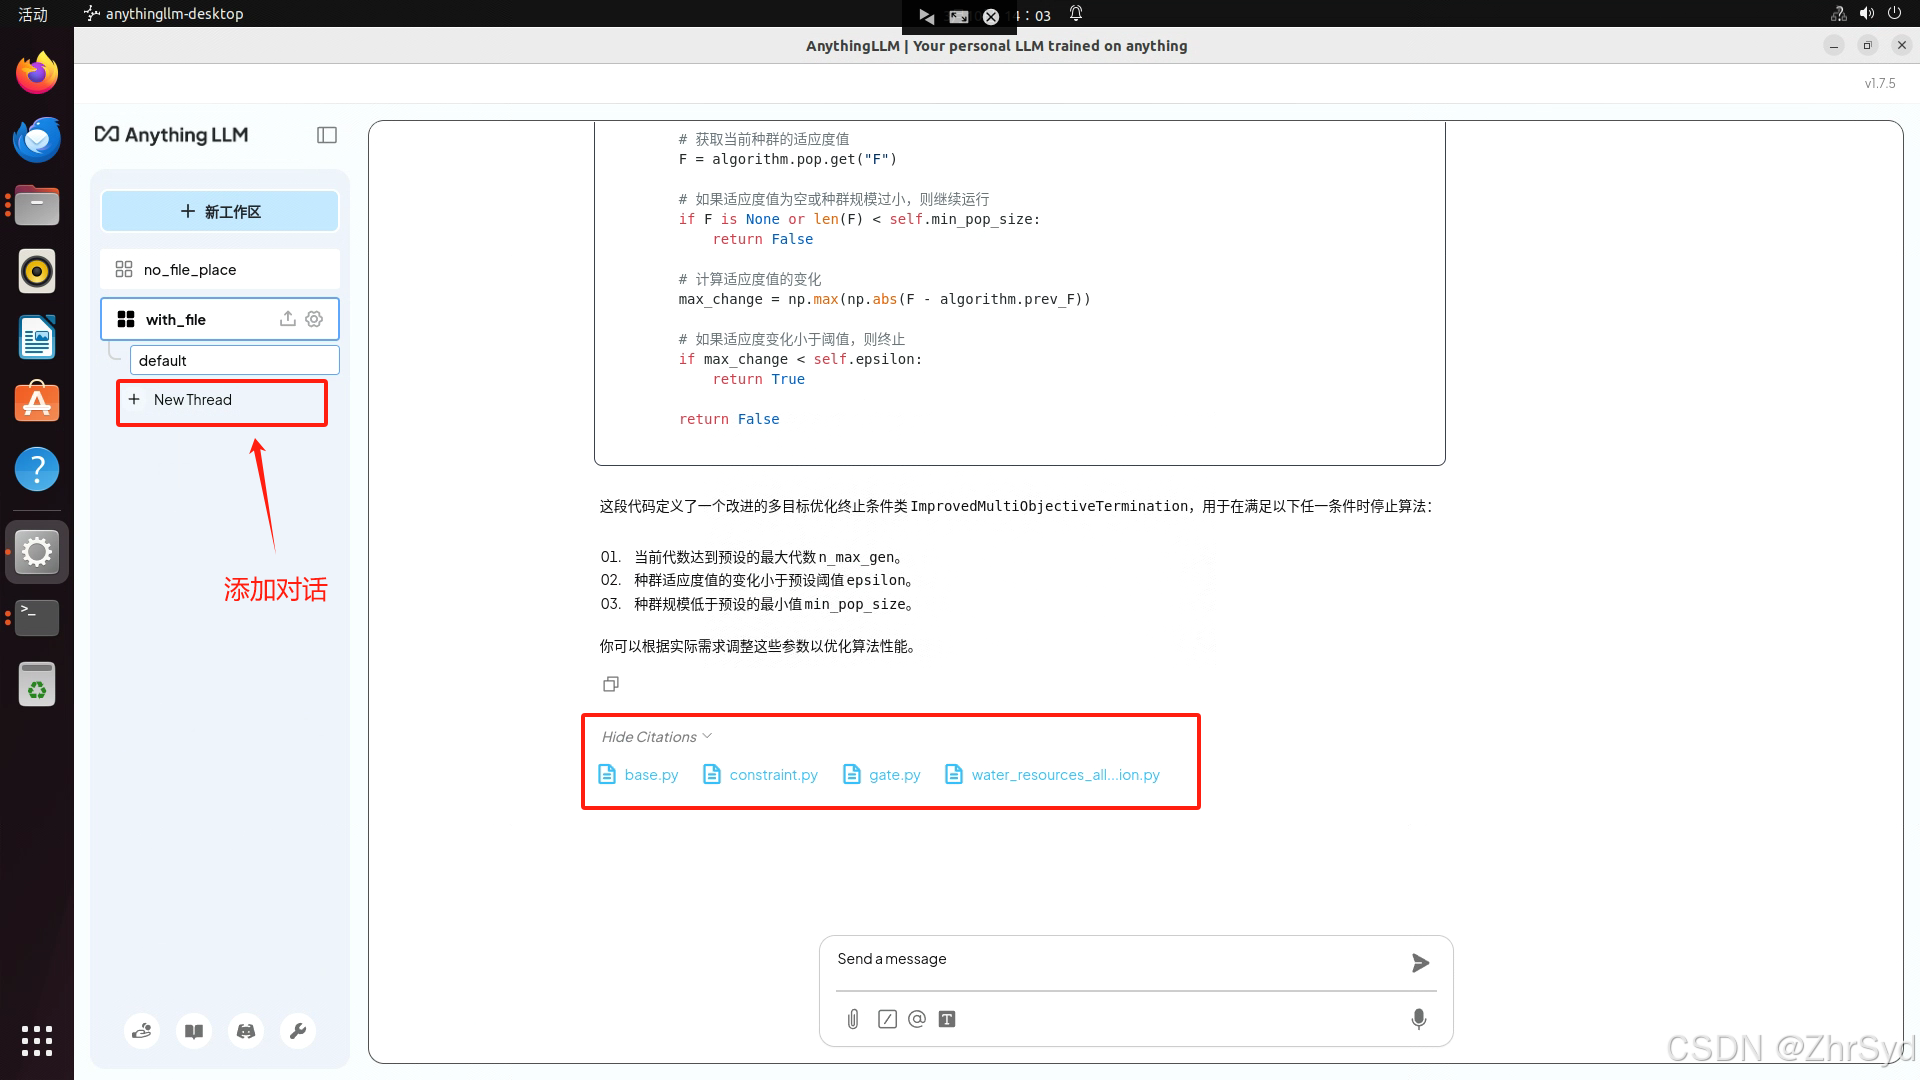Viewport: 1920px width, 1080px height.
Task: Open settings wrench icon in sidebar footer
Action: point(298,1031)
